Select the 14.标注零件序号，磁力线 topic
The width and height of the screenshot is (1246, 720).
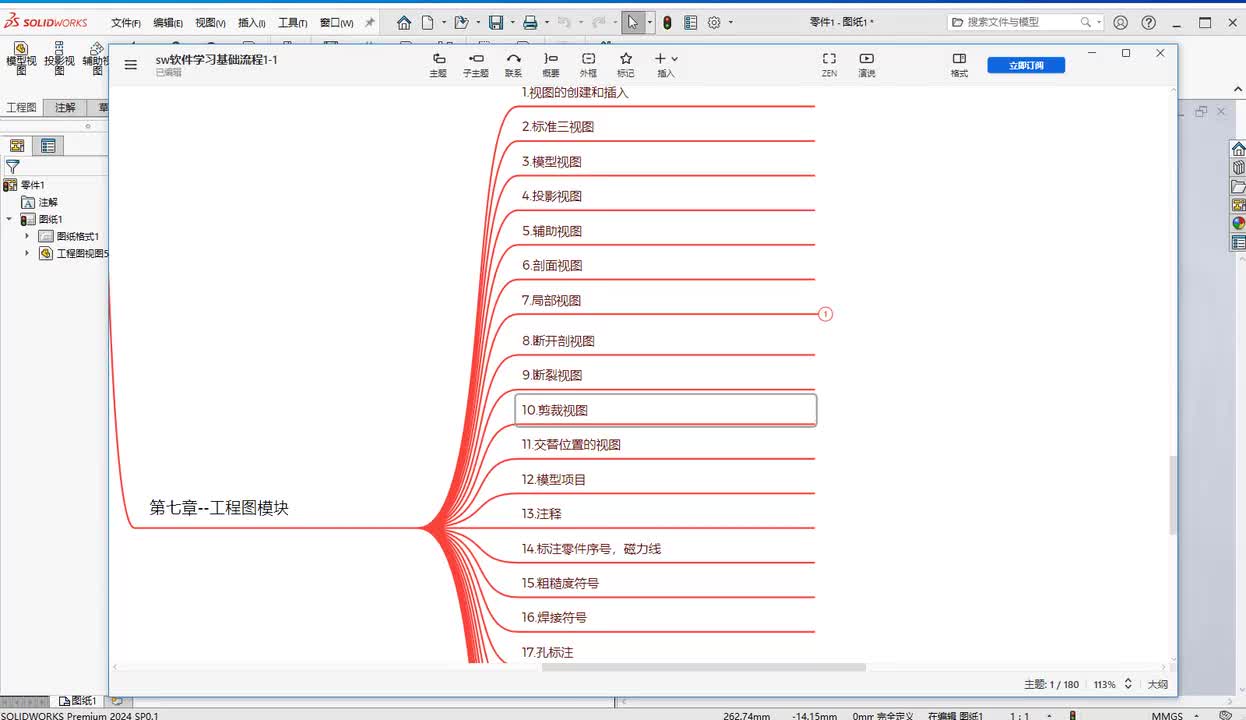click(x=591, y=548)
